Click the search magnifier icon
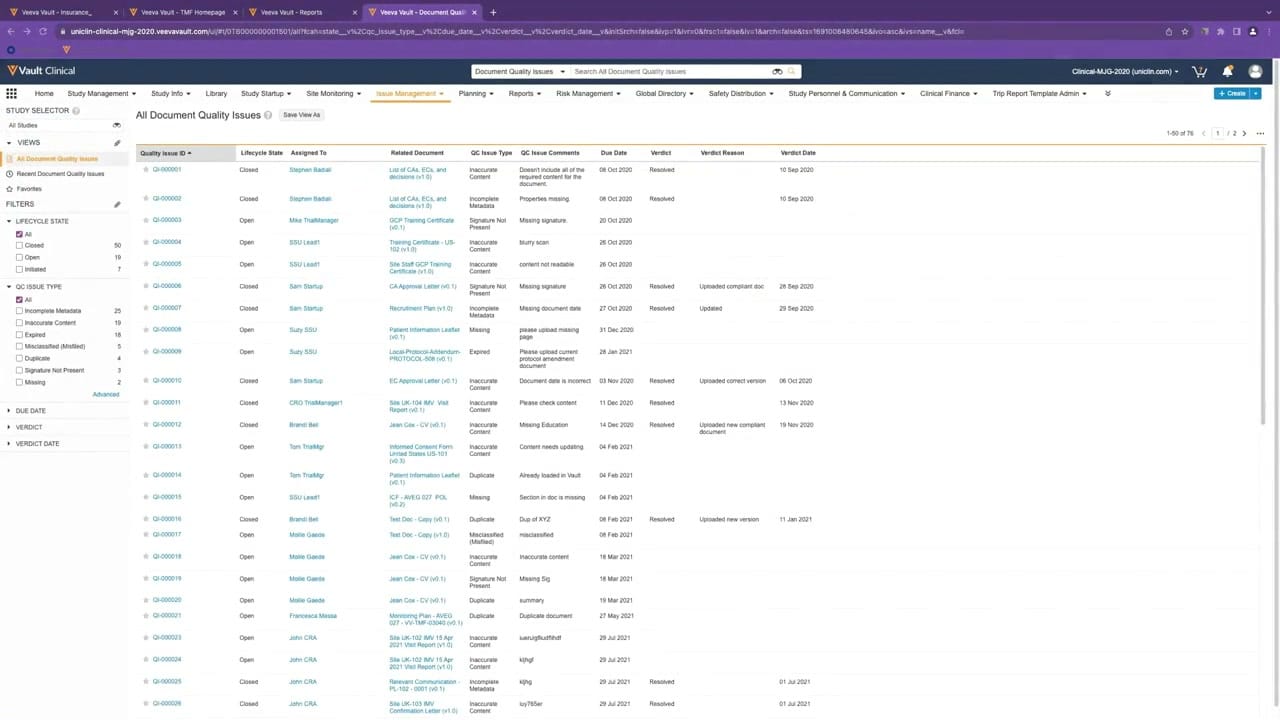Image resolution: width=1280 pixels, height=720 pixels. pyautogui.click(x=791, y=72)
